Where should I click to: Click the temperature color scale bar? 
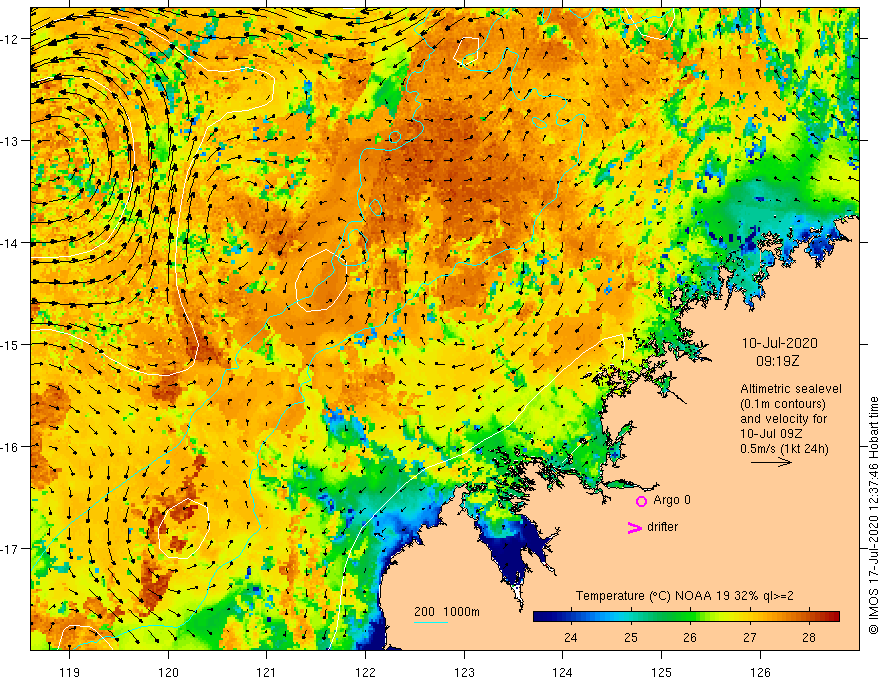686,617
